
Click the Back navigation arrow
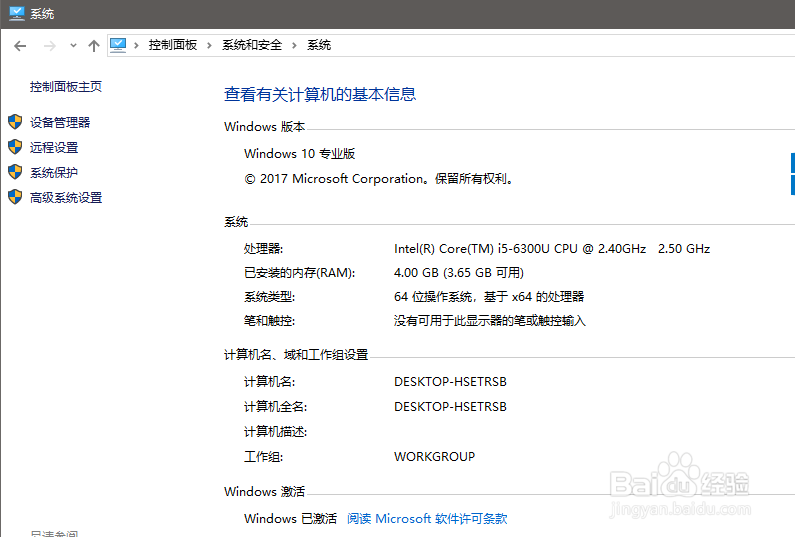click(20, 46)
